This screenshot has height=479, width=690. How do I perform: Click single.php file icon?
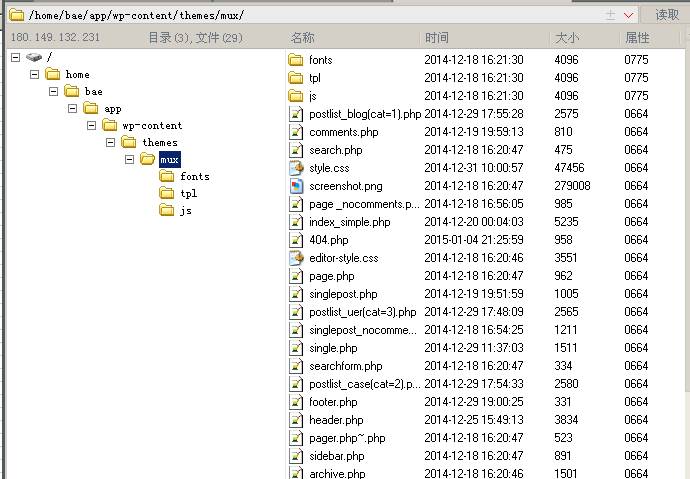pos(296,348)
